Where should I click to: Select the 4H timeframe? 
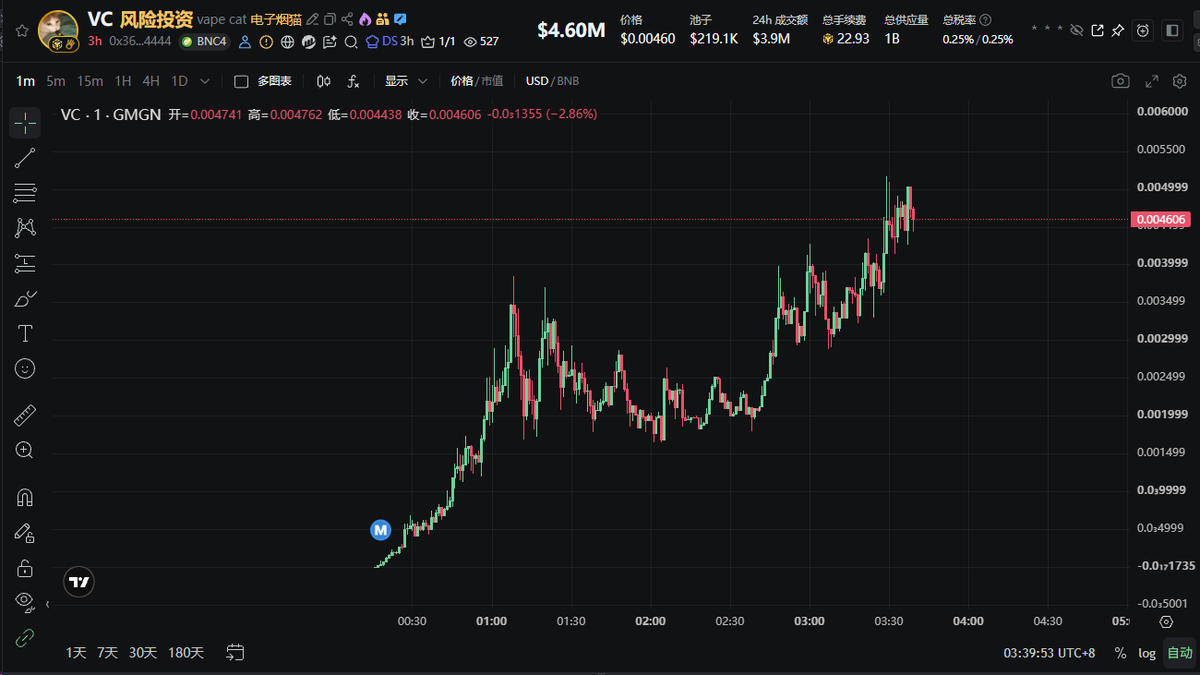[151, 81]
